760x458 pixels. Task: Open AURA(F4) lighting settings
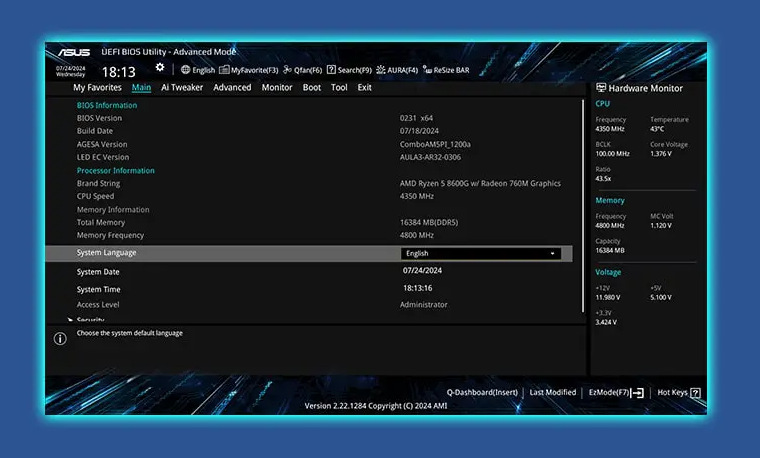[x=397, y=70]
